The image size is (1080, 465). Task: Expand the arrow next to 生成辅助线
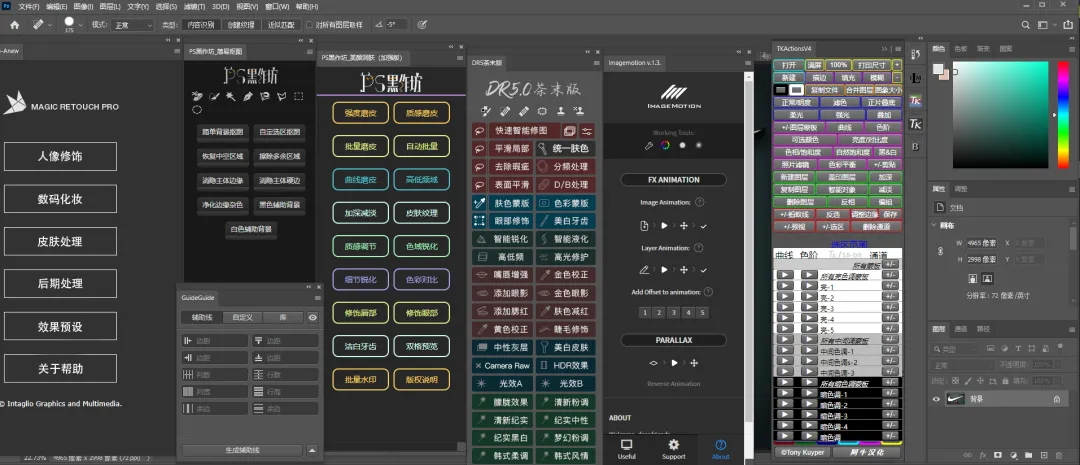coord(312,451)
